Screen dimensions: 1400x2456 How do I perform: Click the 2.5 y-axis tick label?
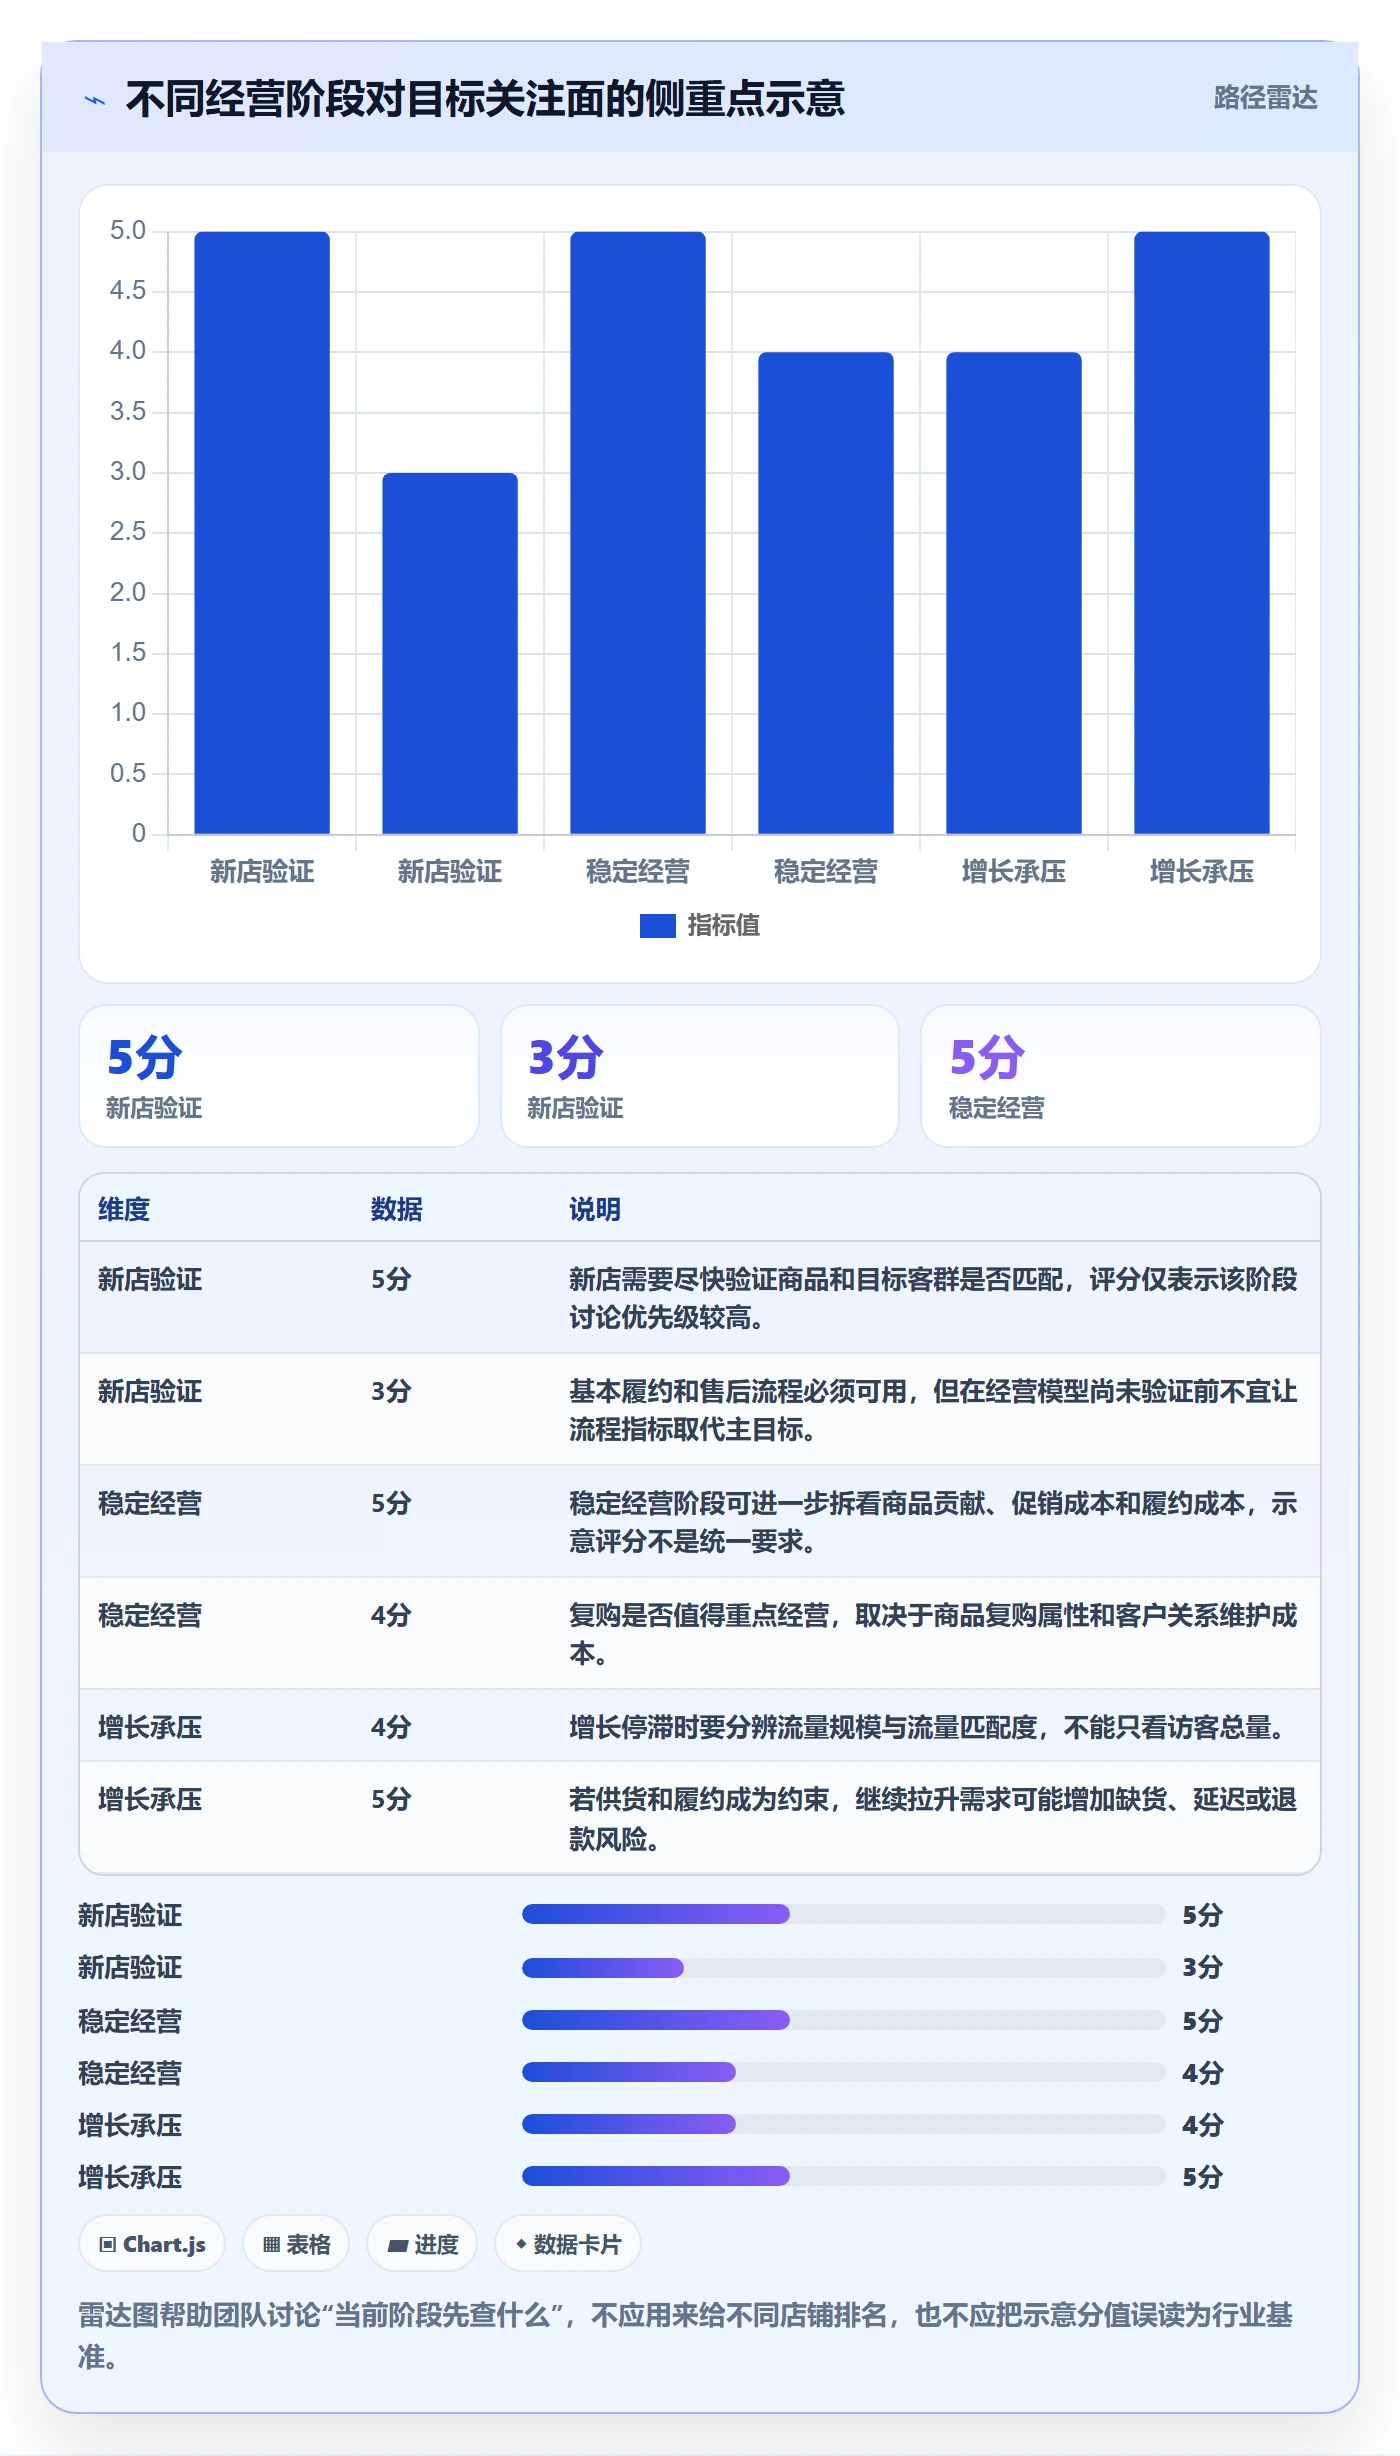coord(128,532)
